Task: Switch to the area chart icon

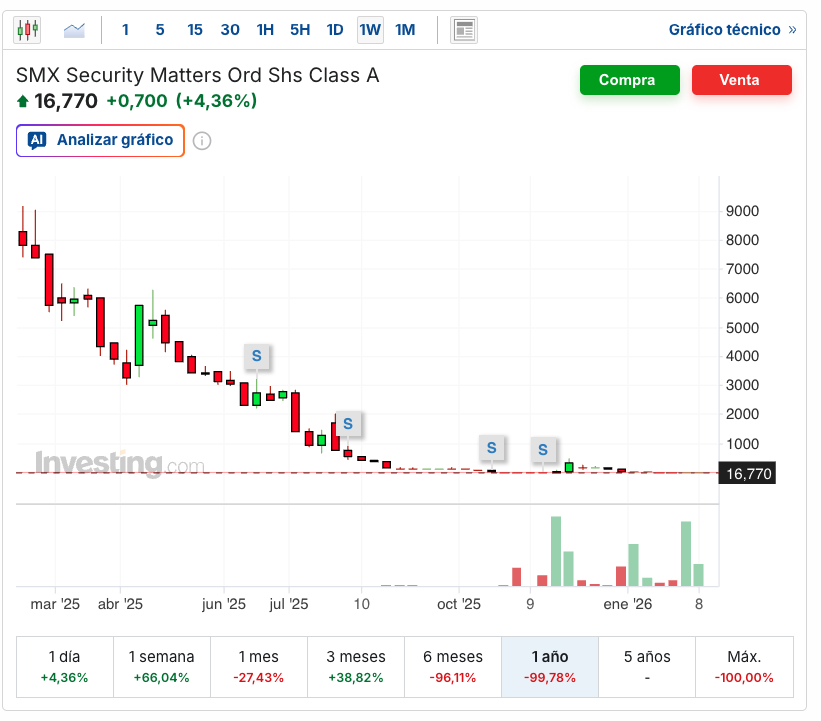Action: click(74, 30)
